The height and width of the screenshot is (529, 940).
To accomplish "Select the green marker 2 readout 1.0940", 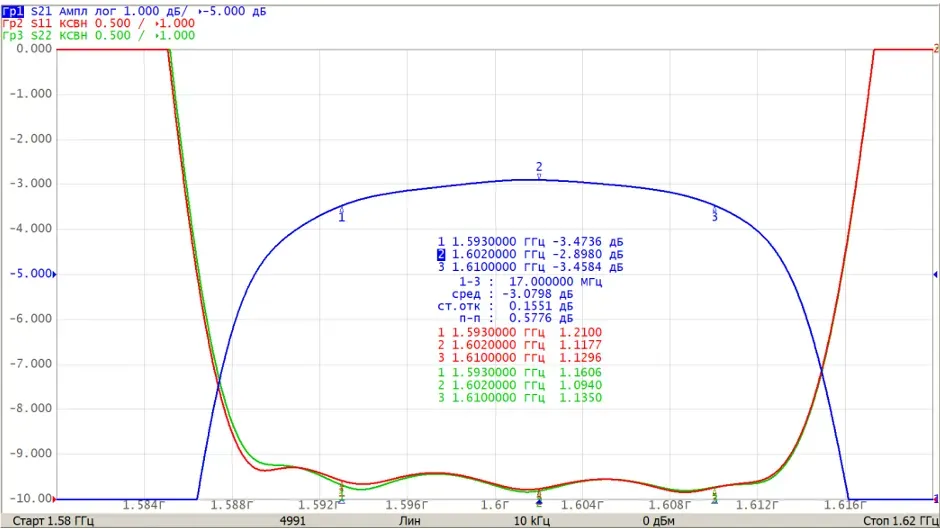I will pyautogui.click(x=580, y=385).
